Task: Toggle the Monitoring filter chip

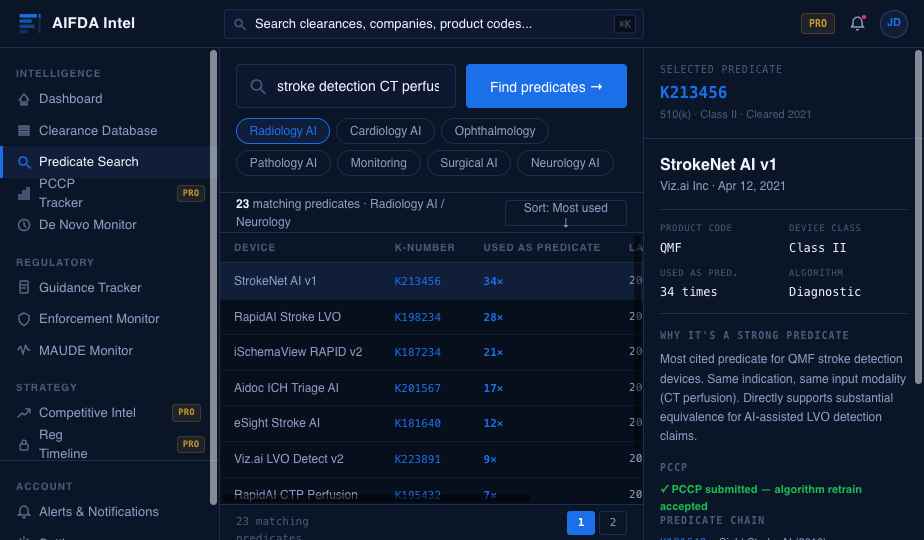Action: [378, 163]
